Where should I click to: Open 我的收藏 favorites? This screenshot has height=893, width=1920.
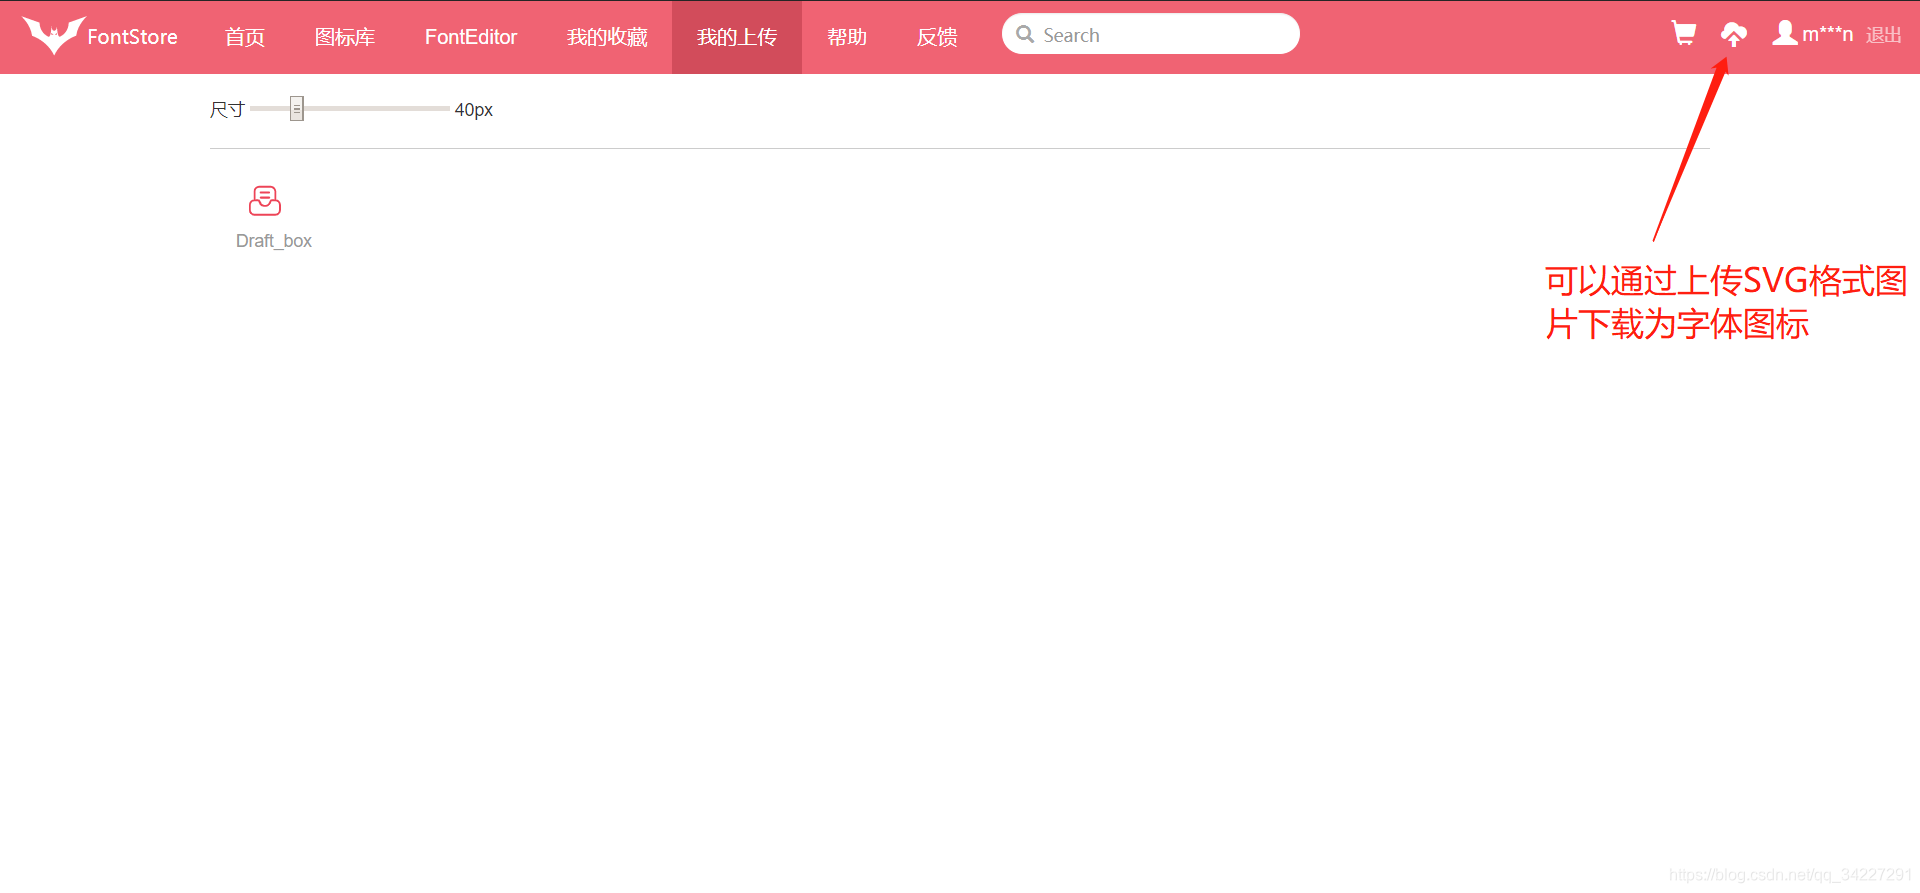tap(607, 37)
